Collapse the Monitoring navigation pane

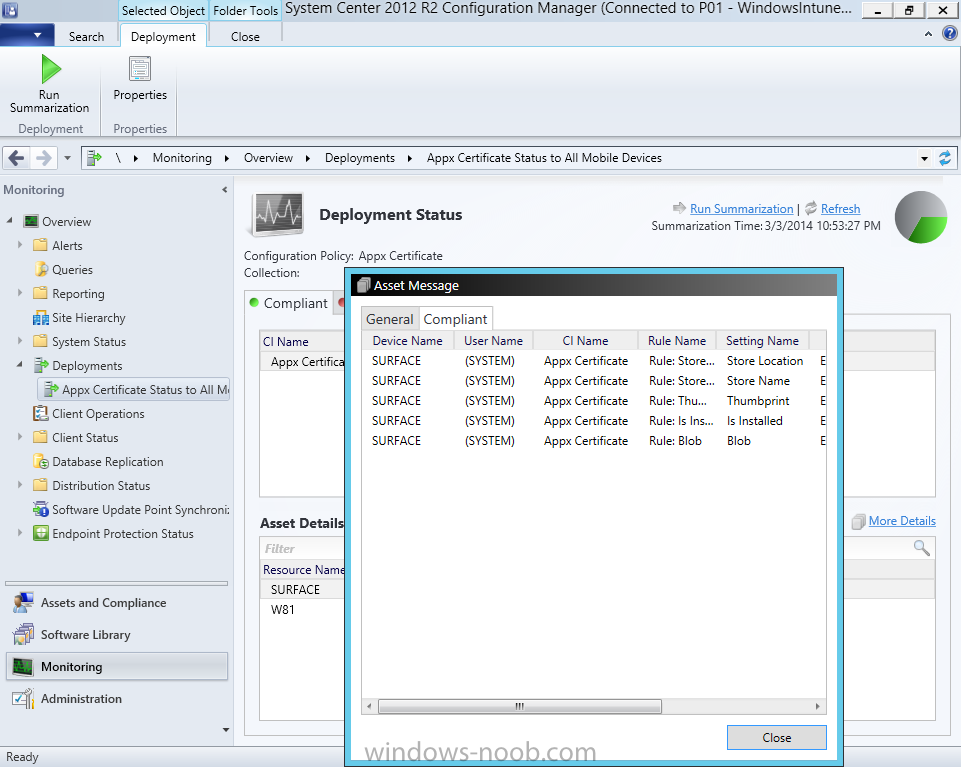coord(225,190)
